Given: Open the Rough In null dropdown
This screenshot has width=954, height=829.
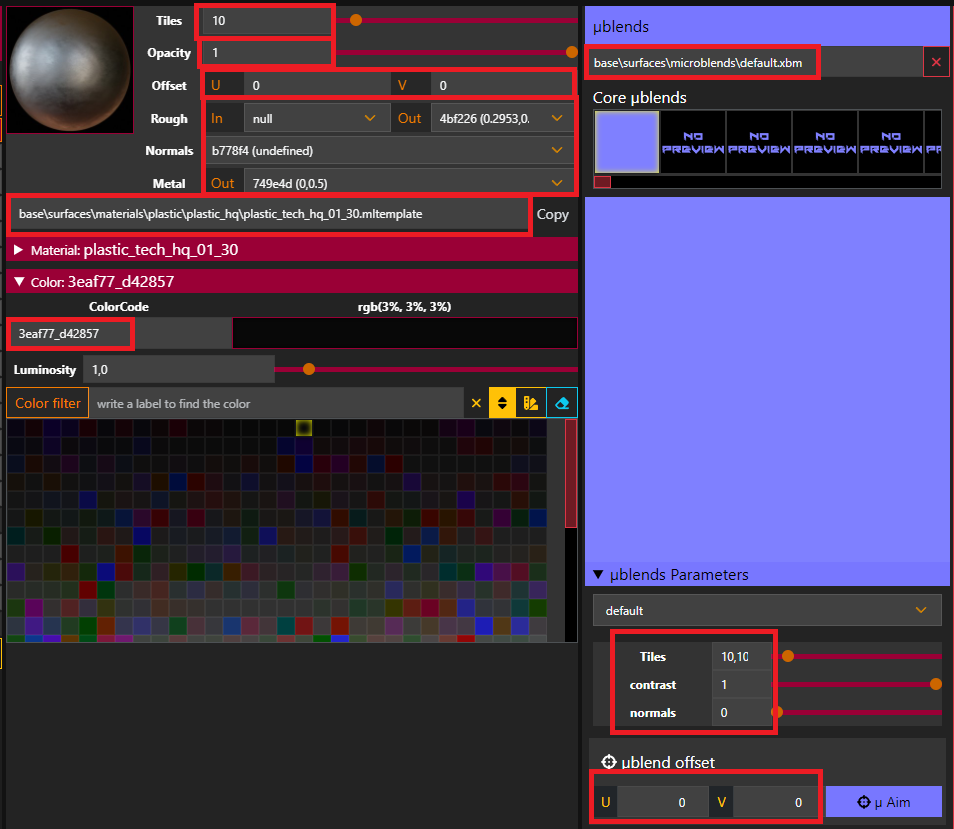Looking at the screenshot, I should click(x=314, y=118).
